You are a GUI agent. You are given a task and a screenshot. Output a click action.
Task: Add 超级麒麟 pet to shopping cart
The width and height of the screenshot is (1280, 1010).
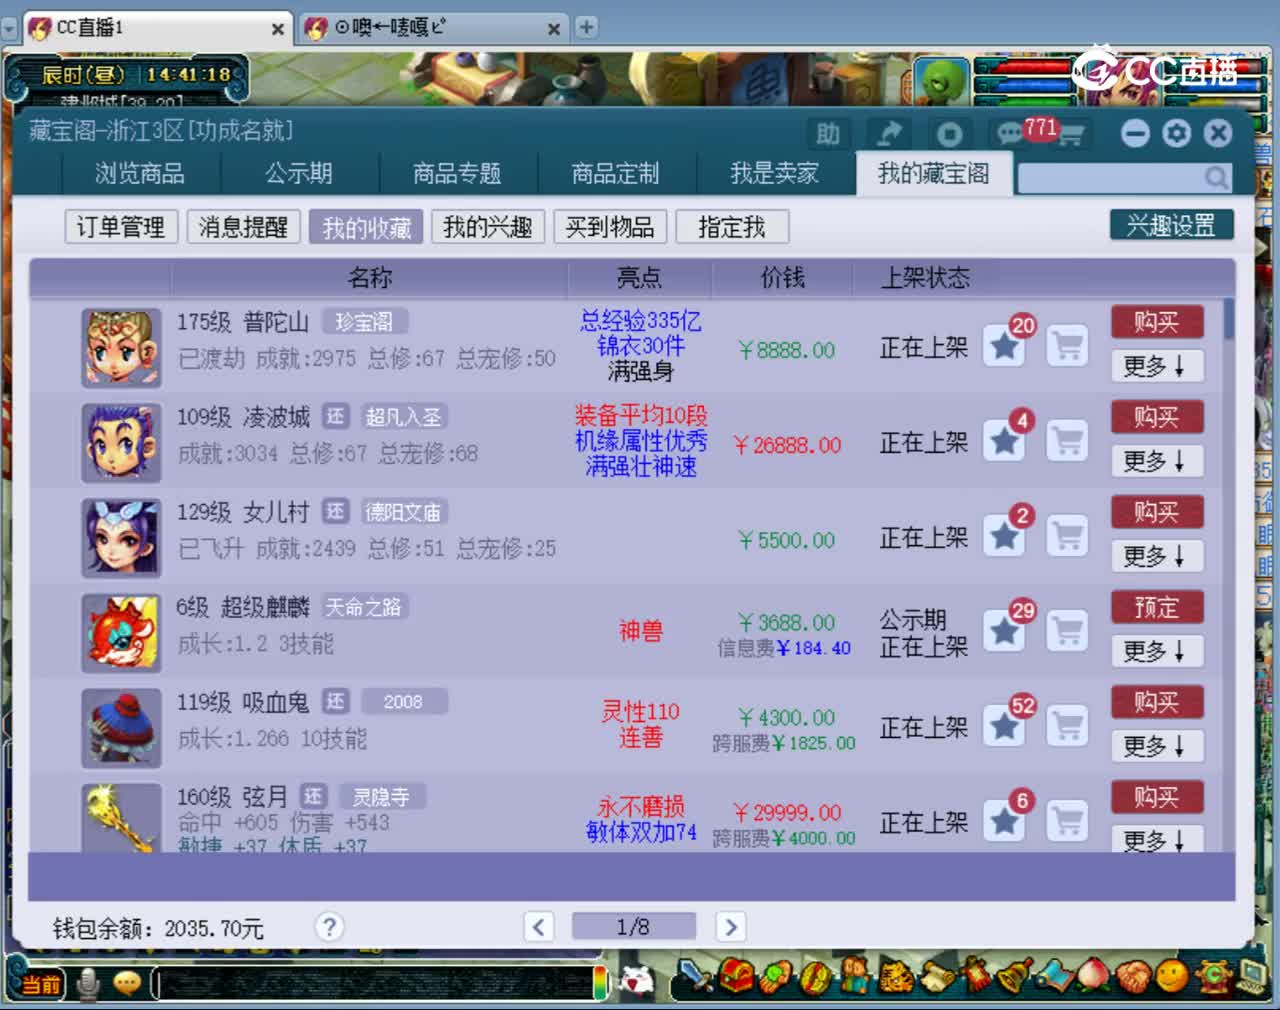[x=1067, y=632]
